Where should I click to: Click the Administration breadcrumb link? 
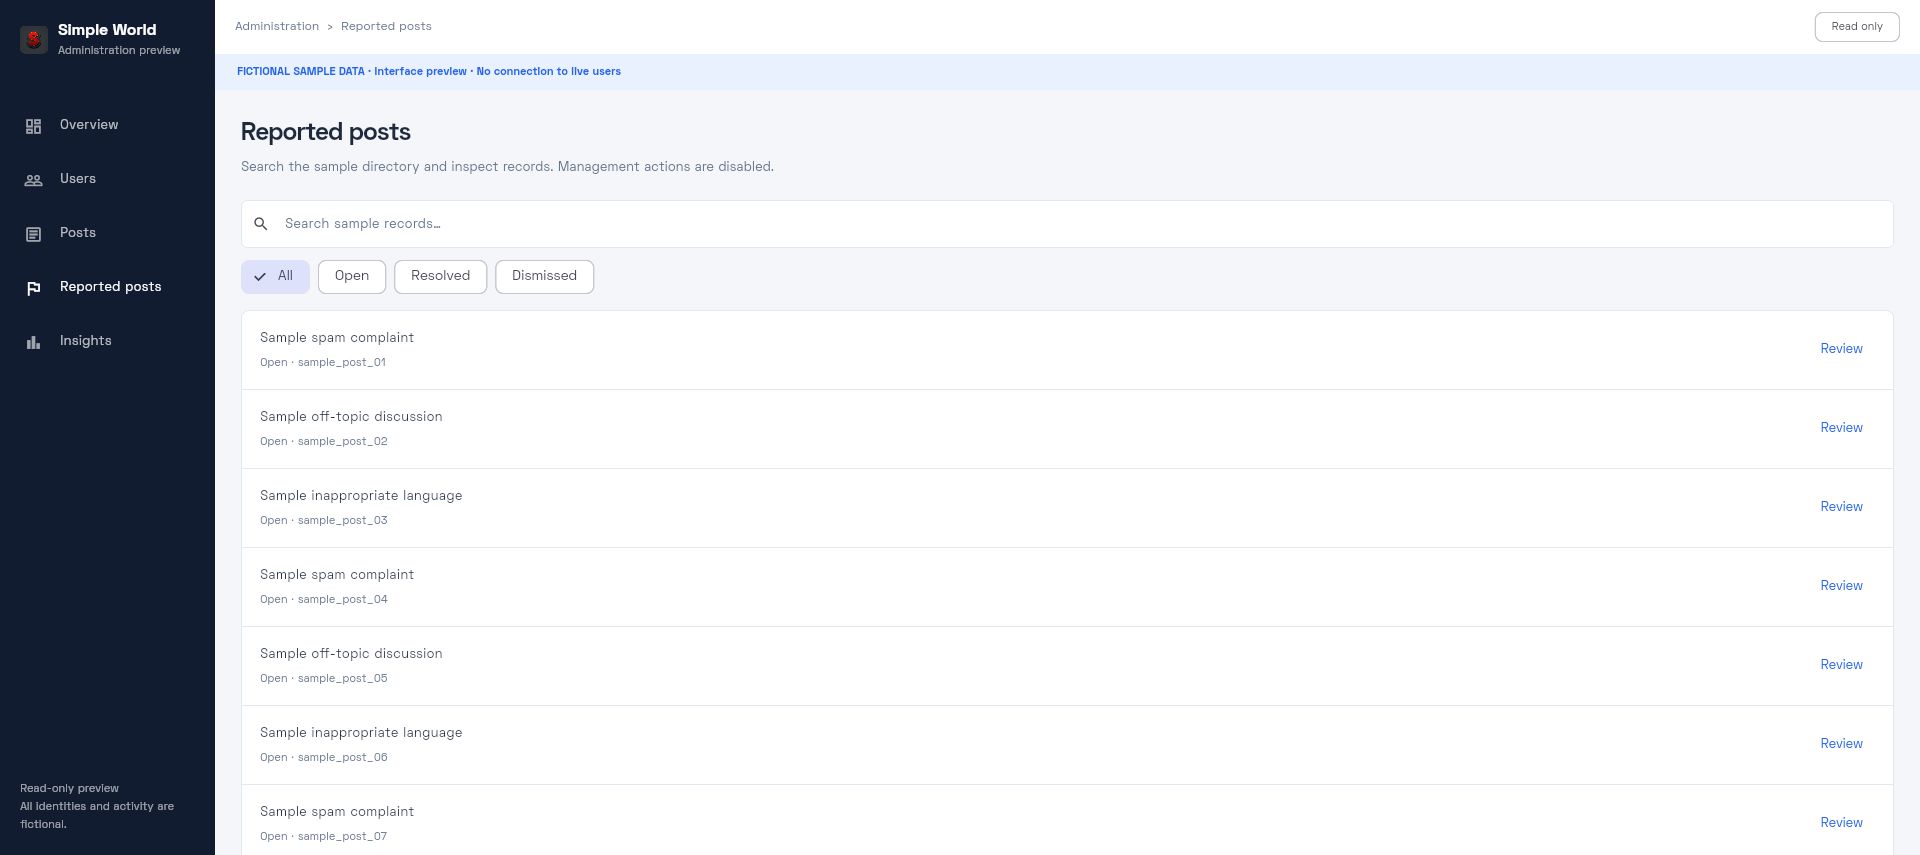277,27
